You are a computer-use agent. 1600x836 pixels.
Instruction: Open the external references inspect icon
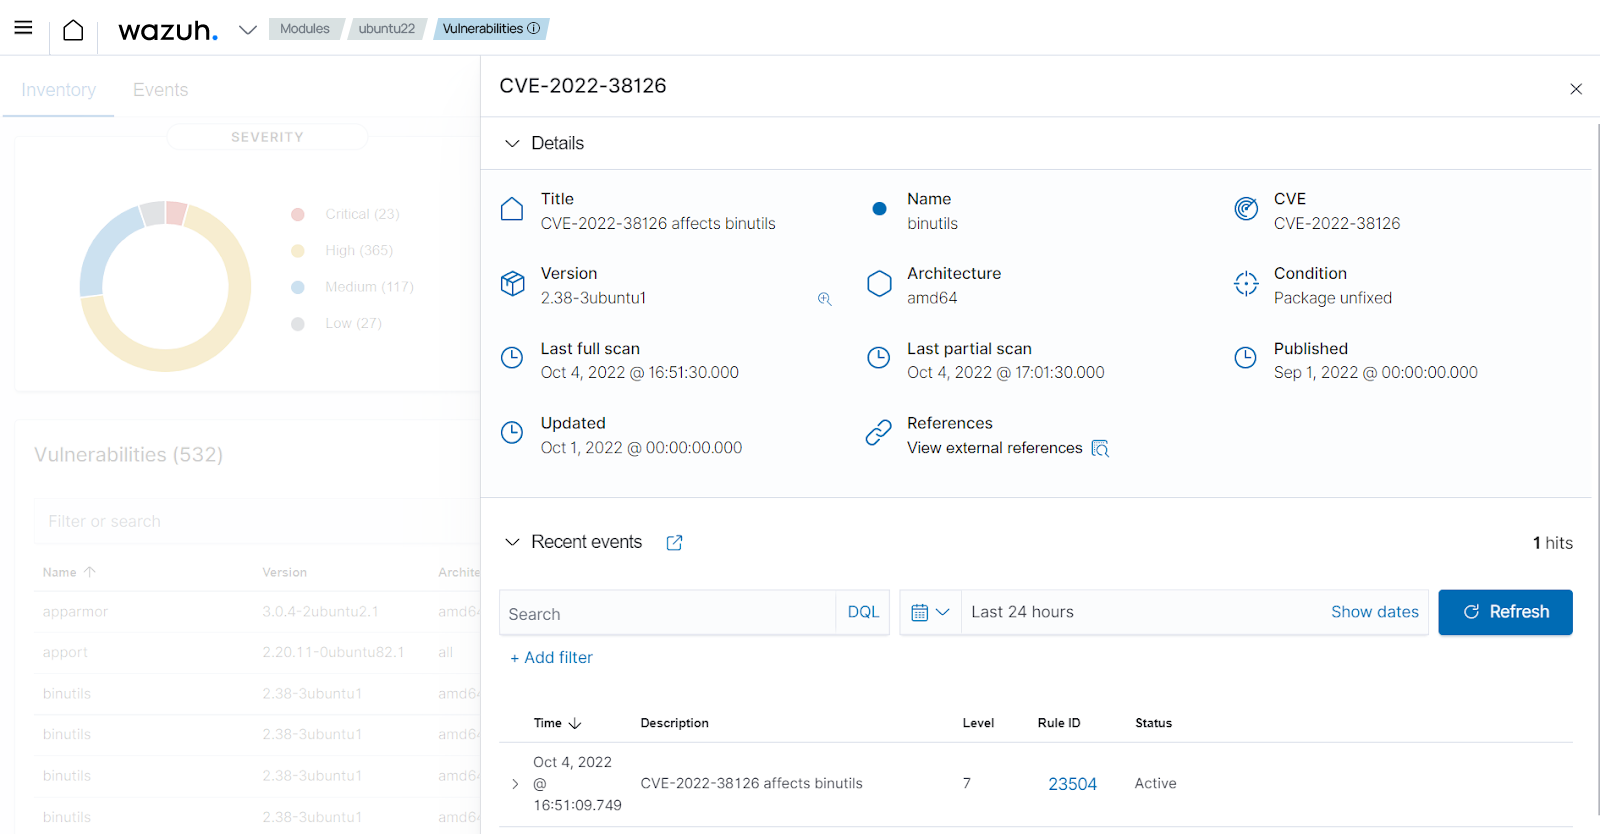tap(1100, 448)
